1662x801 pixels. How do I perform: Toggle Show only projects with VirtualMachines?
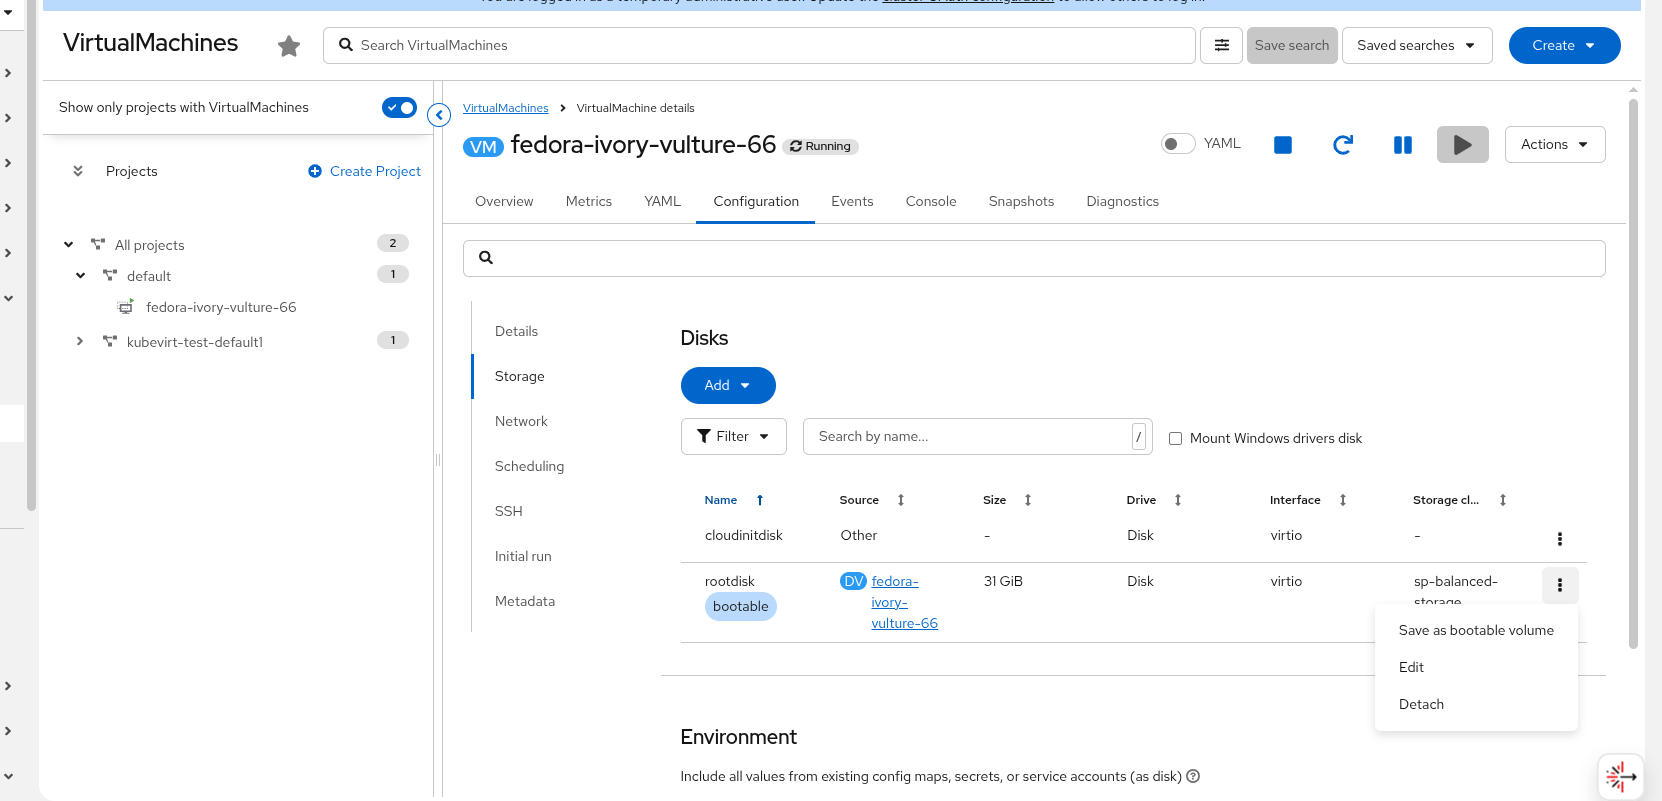[399, 107]
